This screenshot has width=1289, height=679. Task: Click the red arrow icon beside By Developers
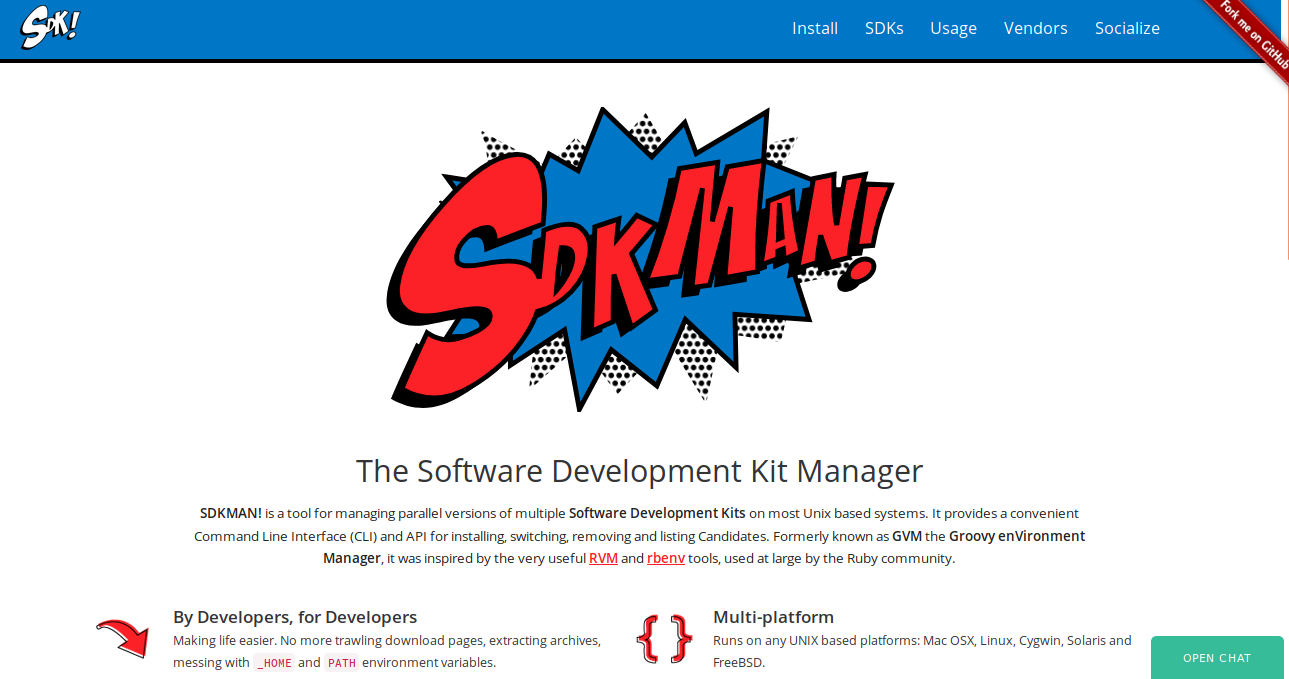pyautogui.click(x=123, y=637)
